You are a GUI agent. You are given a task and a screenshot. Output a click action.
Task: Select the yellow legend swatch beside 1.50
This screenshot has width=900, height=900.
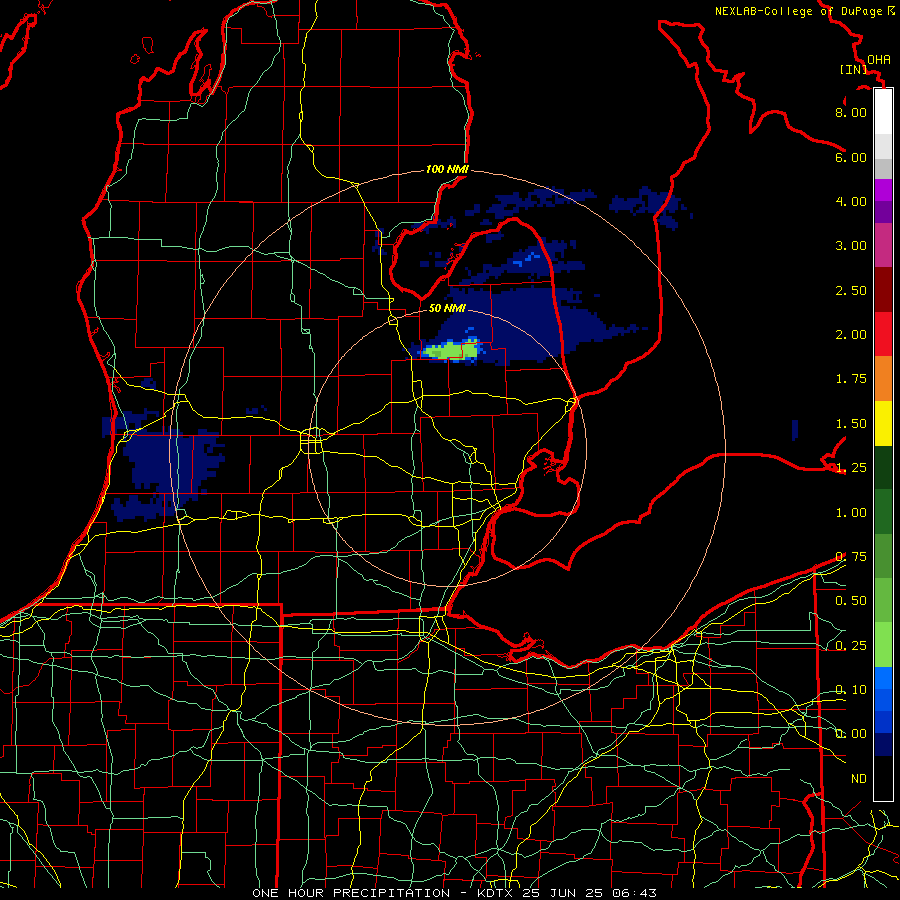(x=883, y=424)
